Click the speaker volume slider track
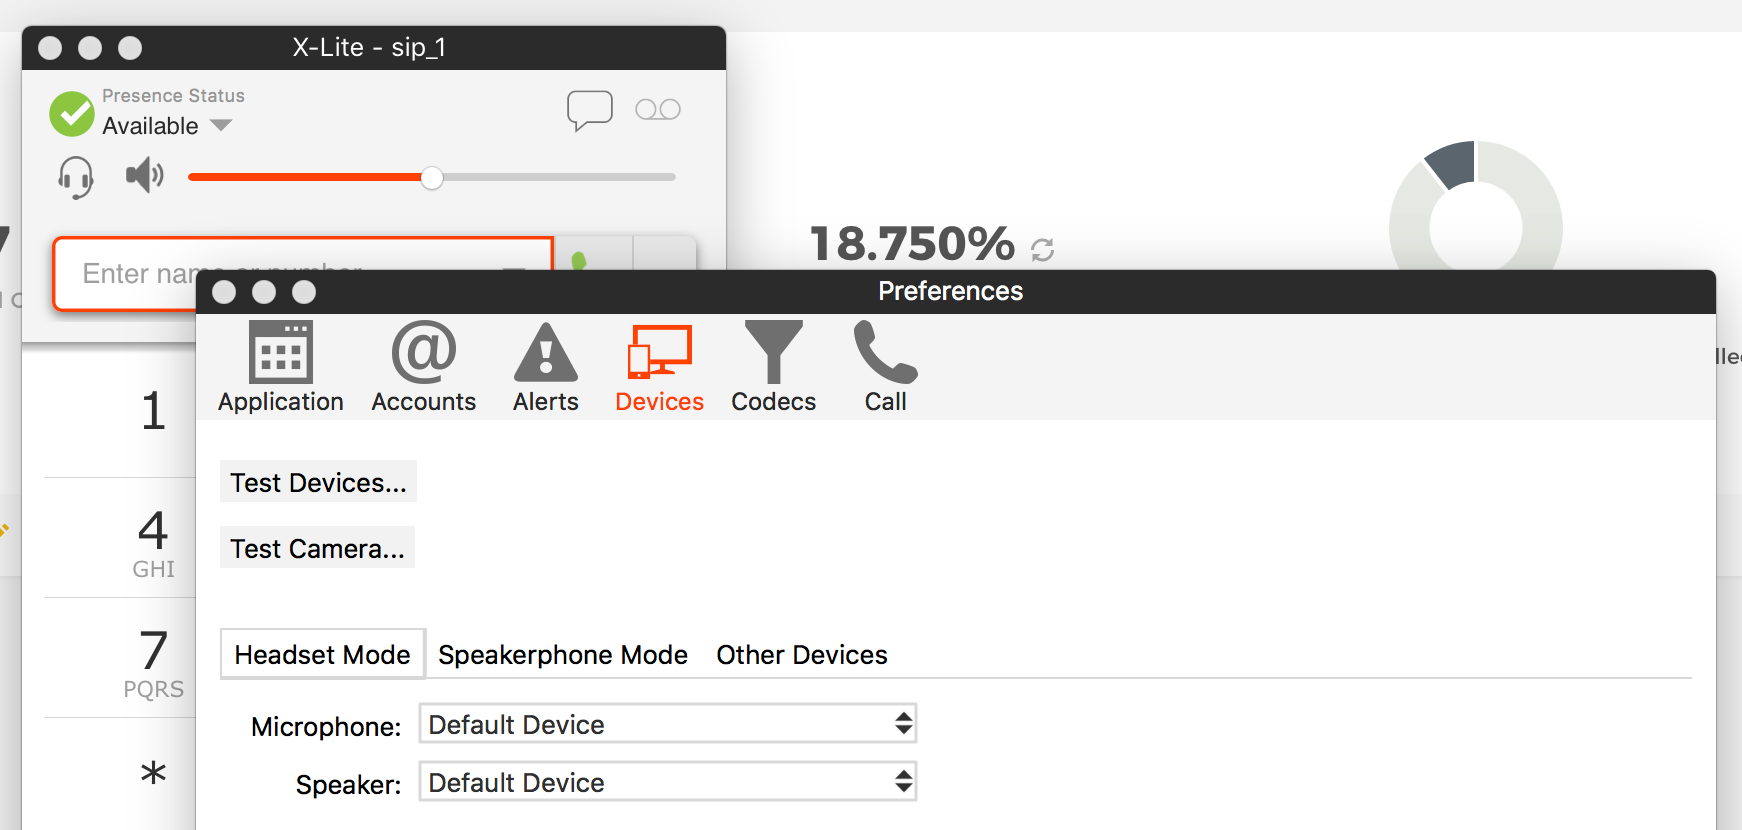 tap(432, 177)
